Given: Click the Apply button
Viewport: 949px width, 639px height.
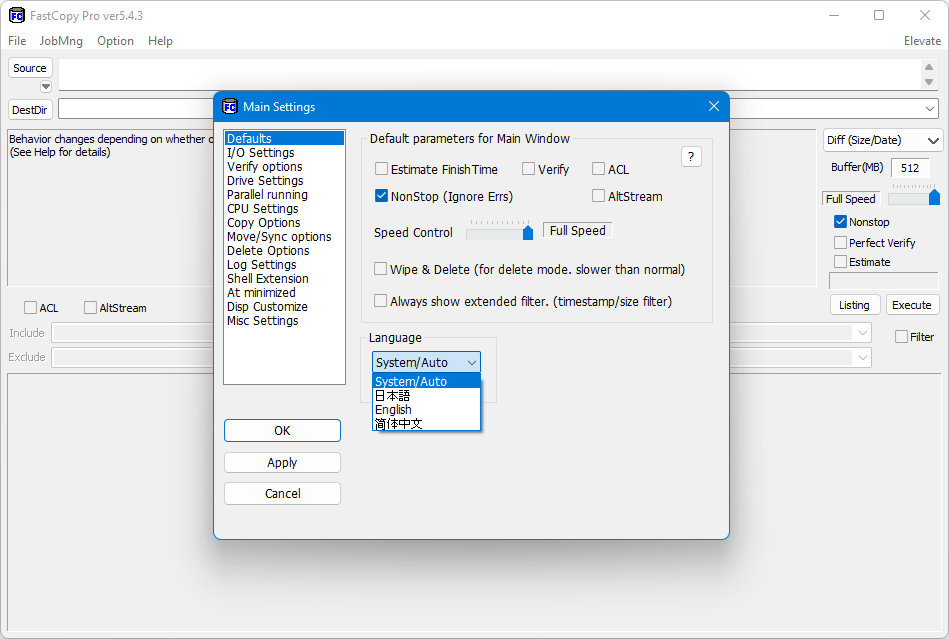Looking at the screenshot, I should coord(282,462).
